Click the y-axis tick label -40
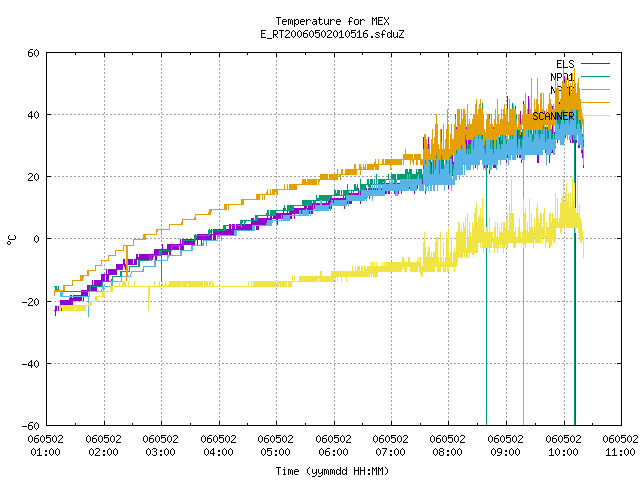 tap(31, 364)
